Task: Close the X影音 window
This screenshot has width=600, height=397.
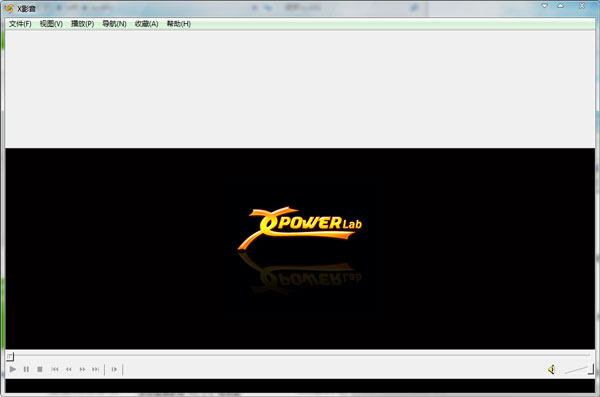Action: [x=582, y=6]
